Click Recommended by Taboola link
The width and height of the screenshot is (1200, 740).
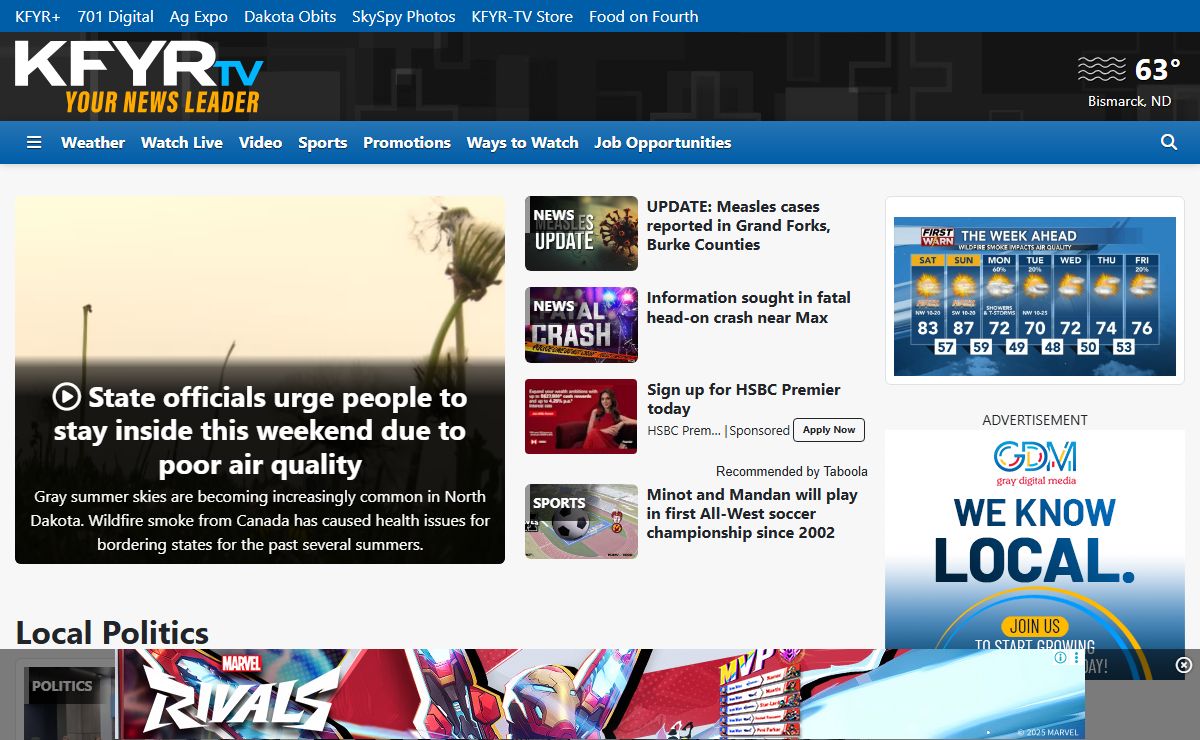tap(792, 471)
